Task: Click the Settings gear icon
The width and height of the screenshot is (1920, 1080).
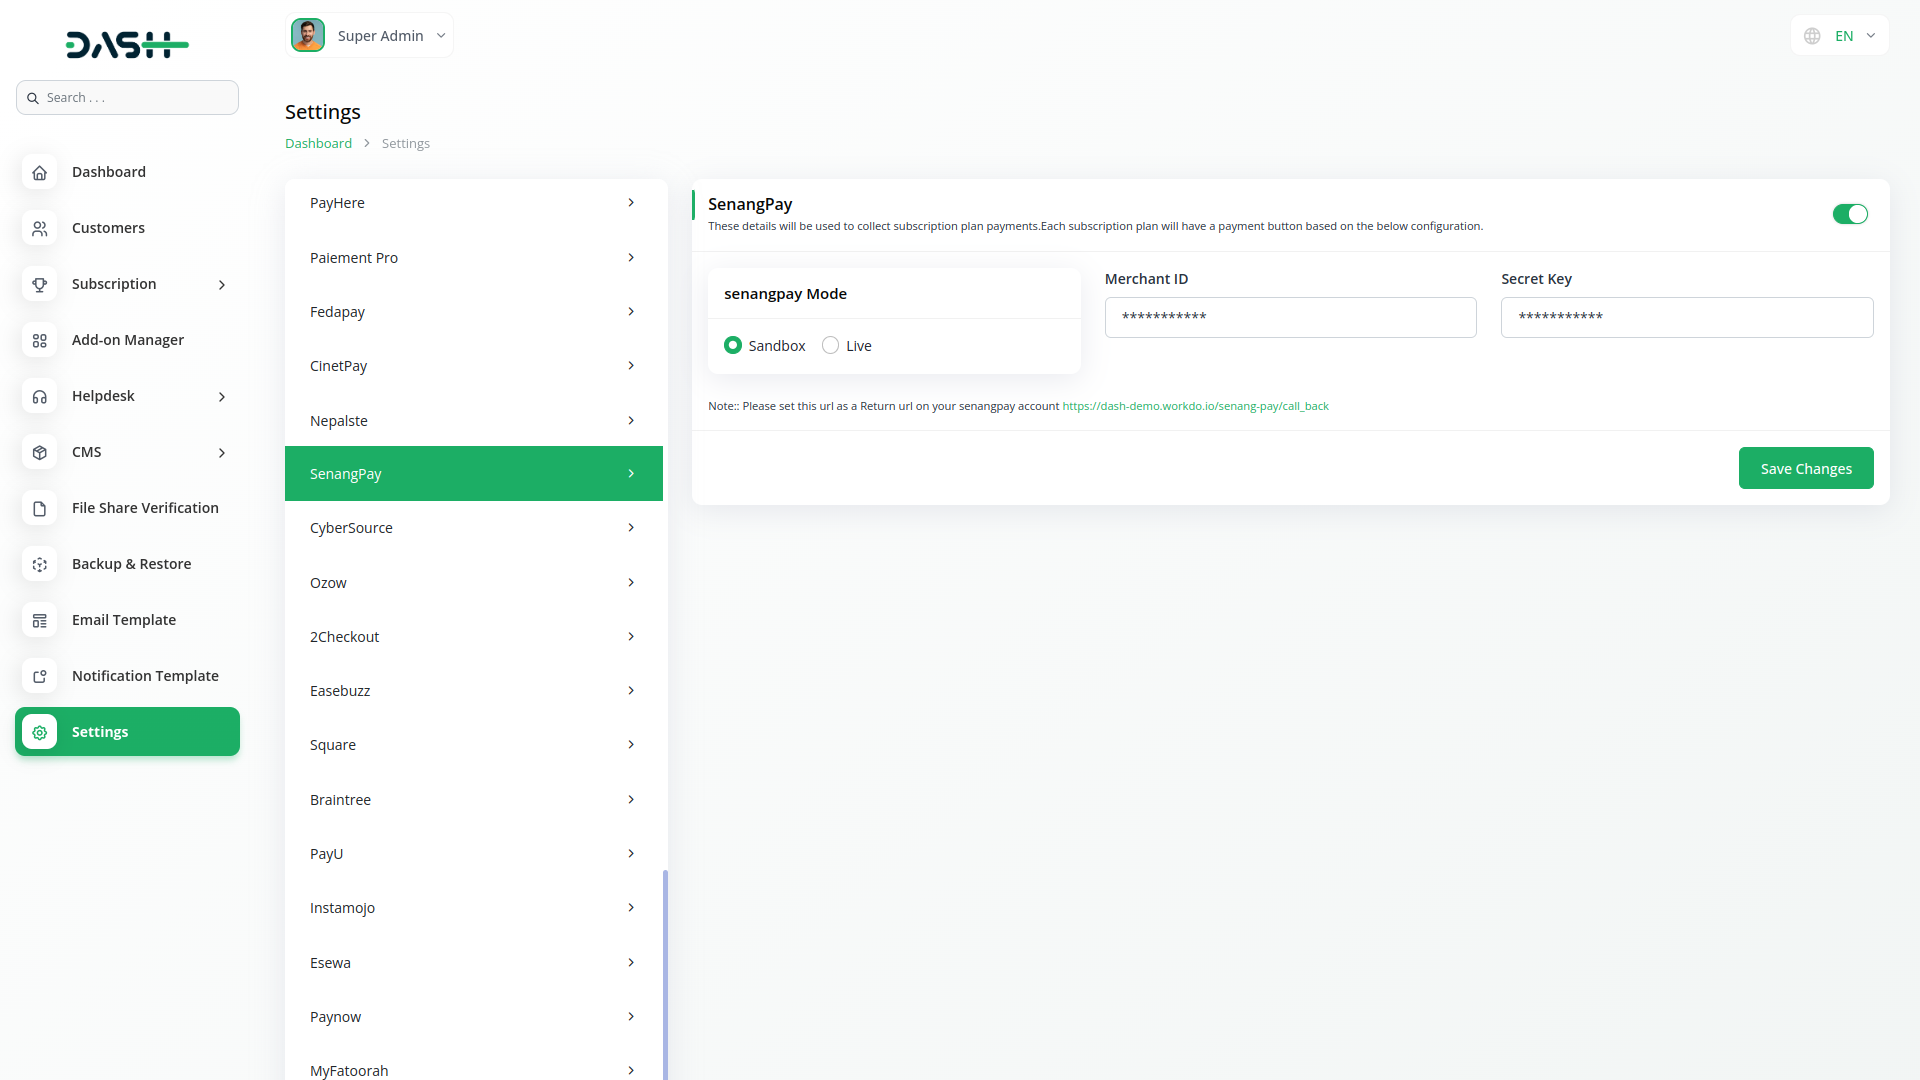Action: [x=39, y=732]
